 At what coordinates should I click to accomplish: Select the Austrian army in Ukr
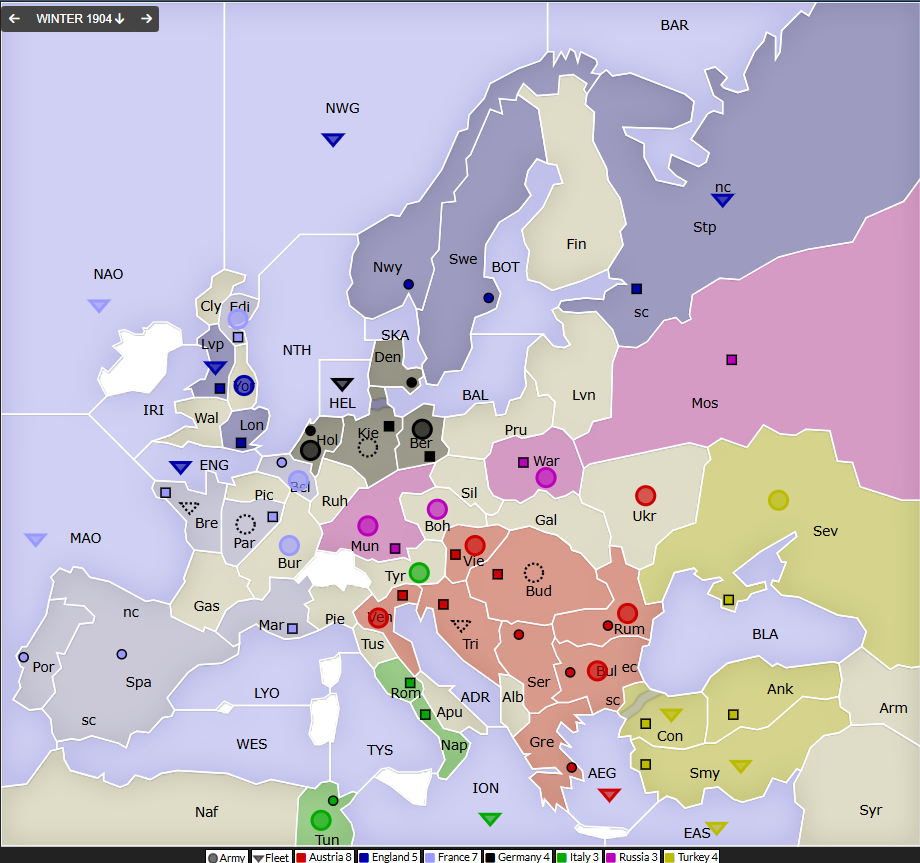(x=645, y=496)
